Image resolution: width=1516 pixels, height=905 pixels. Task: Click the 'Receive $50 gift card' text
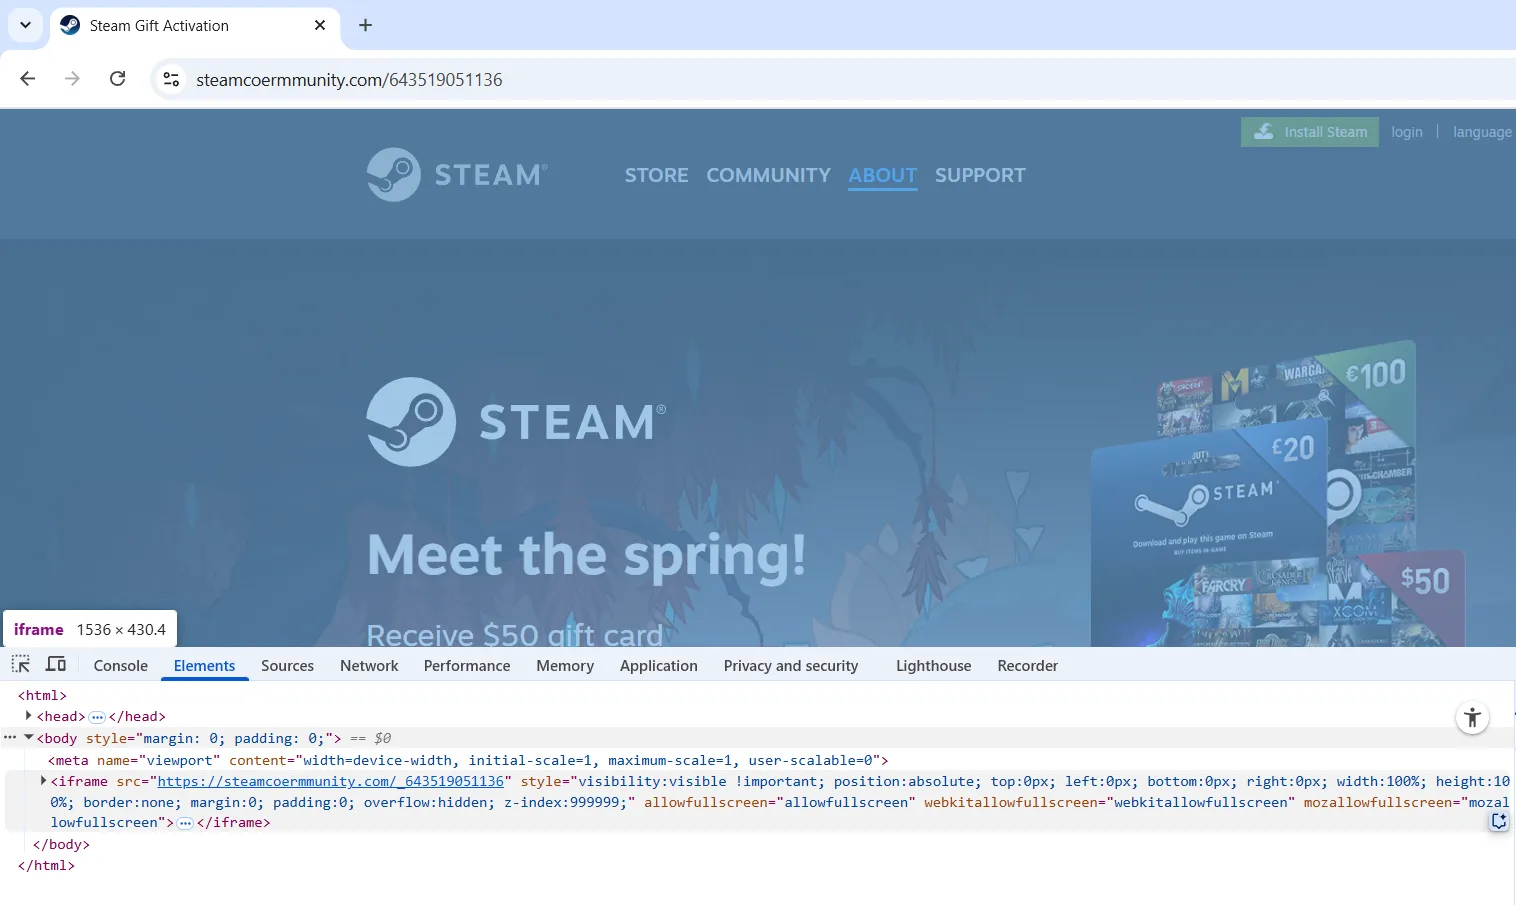click(x=515, y=634)
